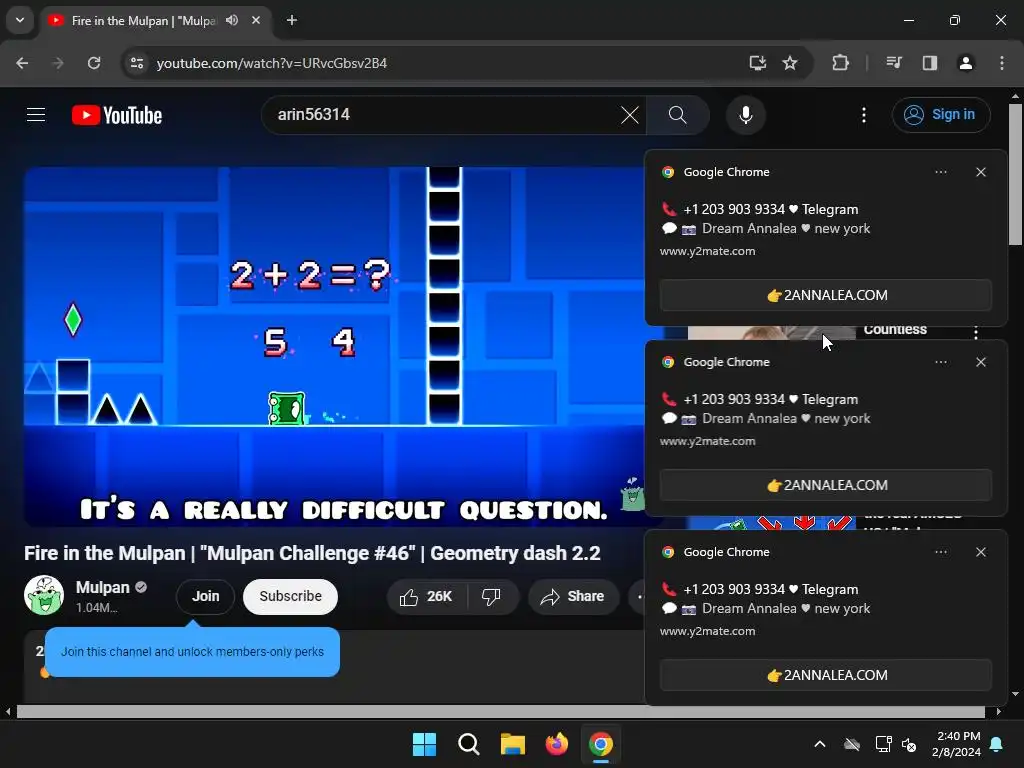Screen dimensions: 1024x768
Task: Open the Windows notification bell
Action: click(997, 744)
